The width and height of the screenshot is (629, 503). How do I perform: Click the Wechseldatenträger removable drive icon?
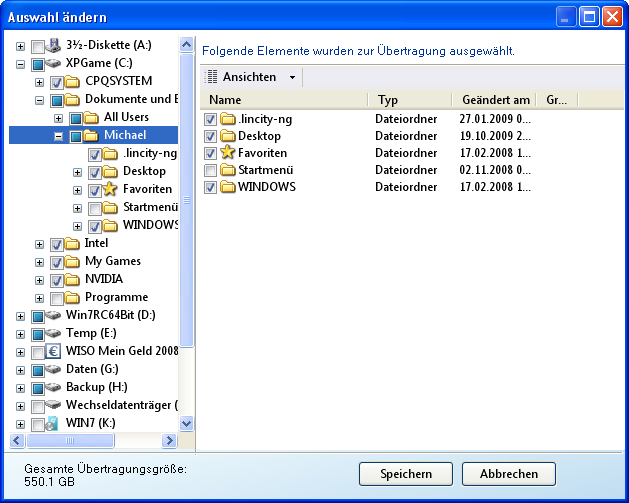(x=53, y=405)
